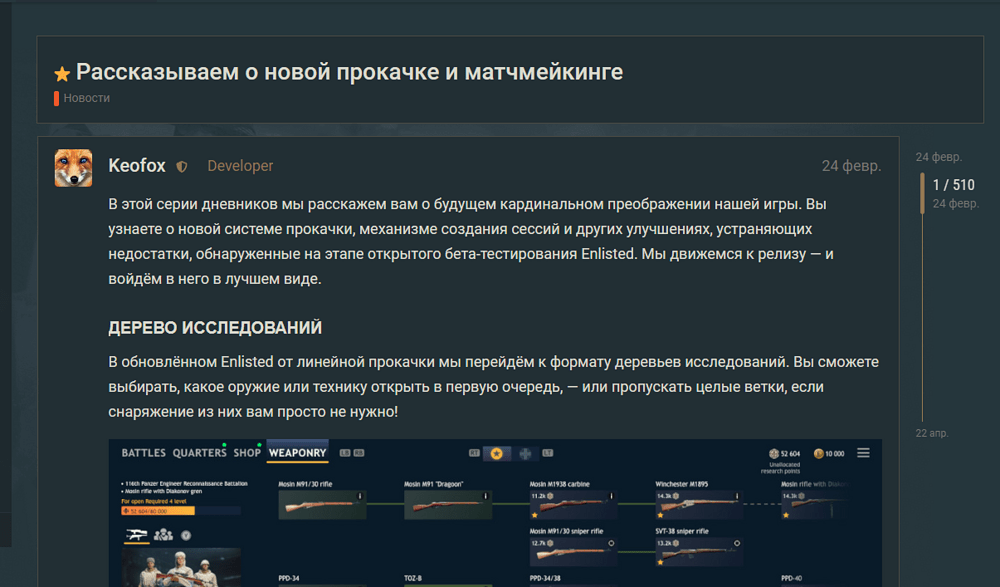This screenshot has height=587, width=1000.
Task: Click the gold coin icon showing 10 000
Action: pos(818,454)
